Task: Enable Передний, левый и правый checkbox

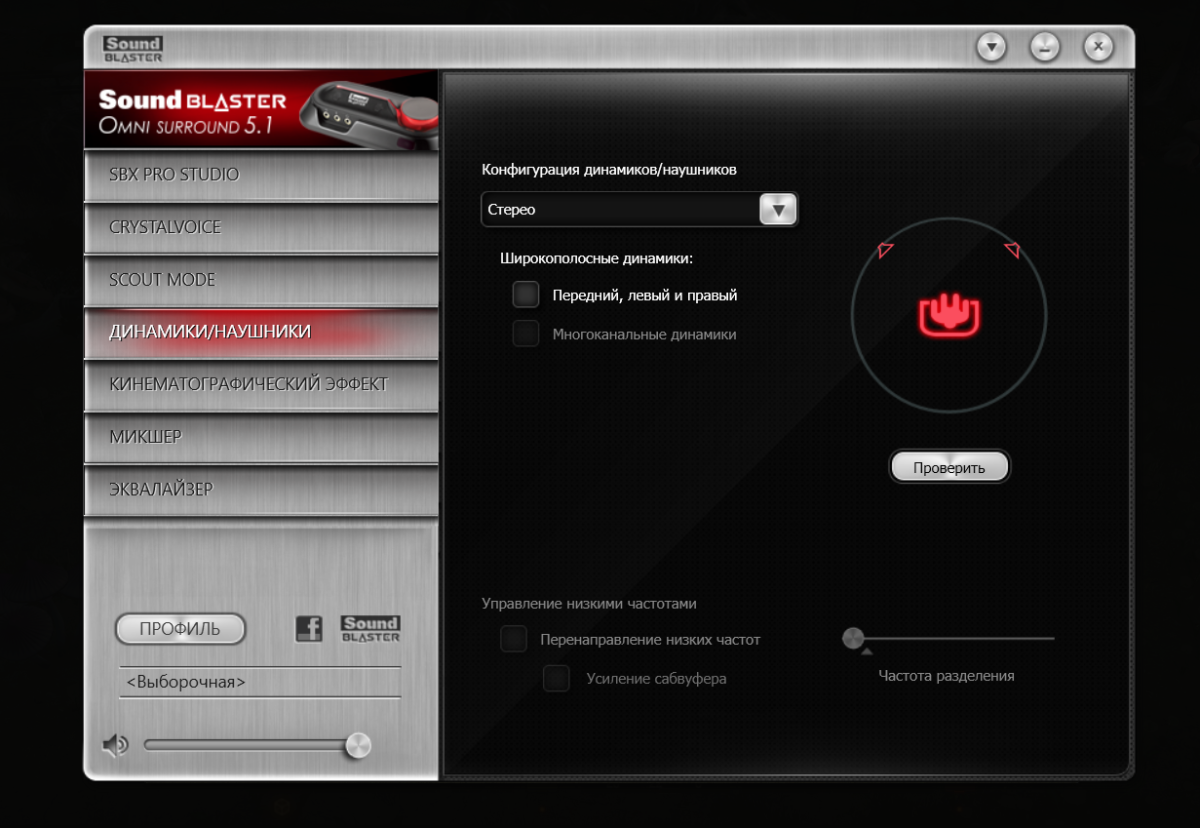Action: [526, 295]
